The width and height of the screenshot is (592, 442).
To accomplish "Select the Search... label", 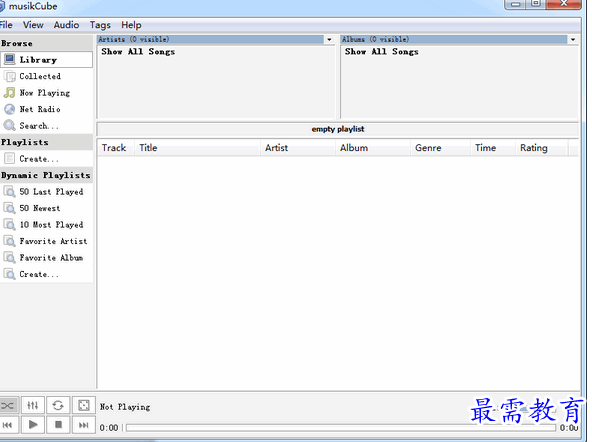I will point(39,126).
